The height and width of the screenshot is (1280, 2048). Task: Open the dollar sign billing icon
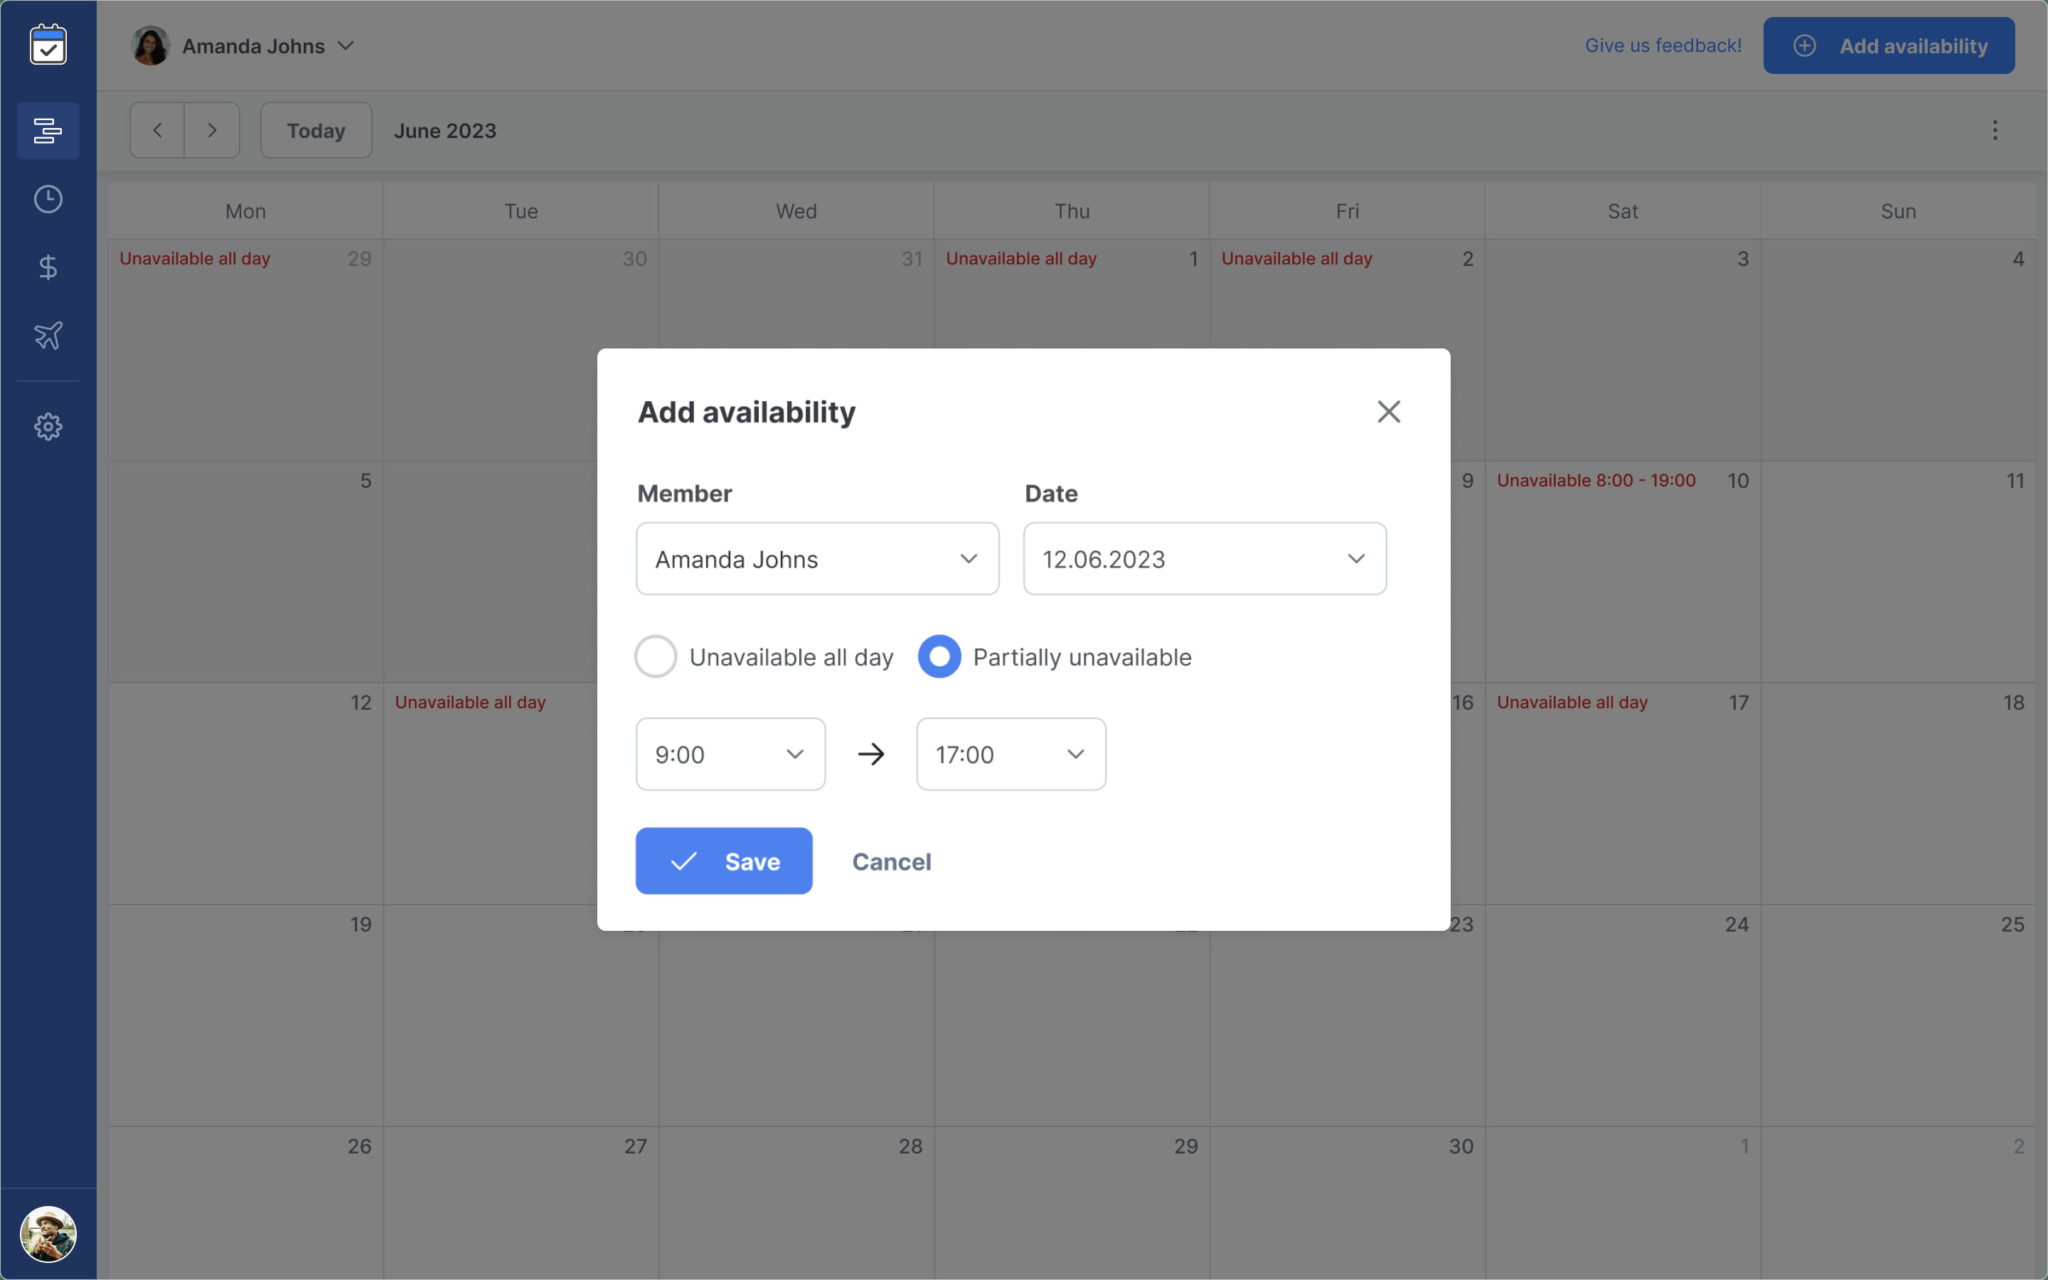[48, 267]
